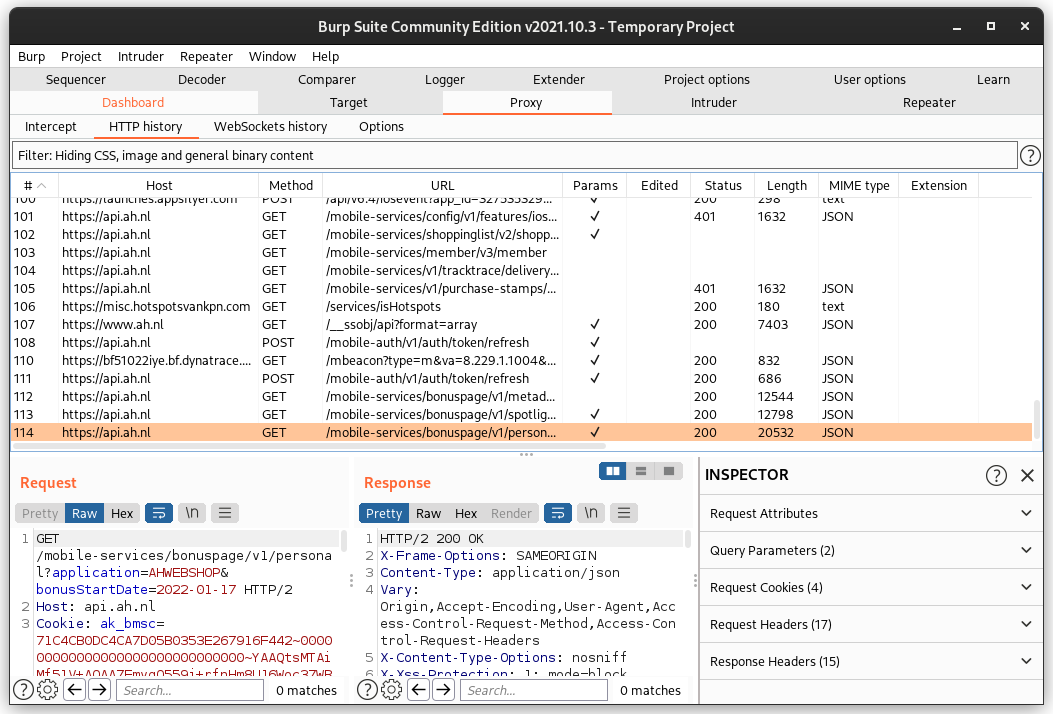Image resolution: width=1053 pixels, height=714 pixels.
Task: Open the Intruder menu in the menu bar
Action: (x=141, y=57)
